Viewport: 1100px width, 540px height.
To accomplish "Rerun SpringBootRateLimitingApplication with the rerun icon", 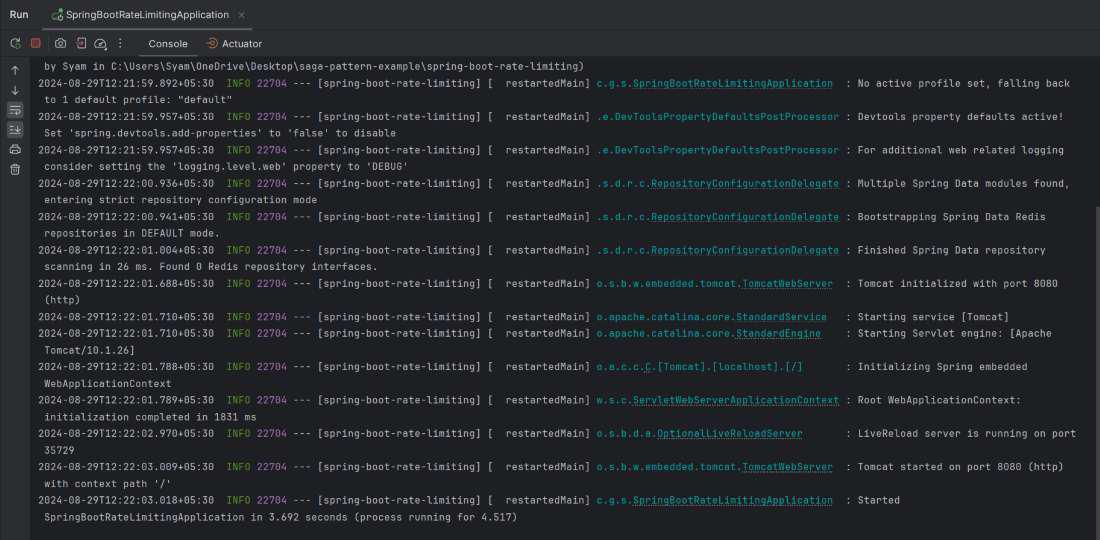I will [15, 43].
